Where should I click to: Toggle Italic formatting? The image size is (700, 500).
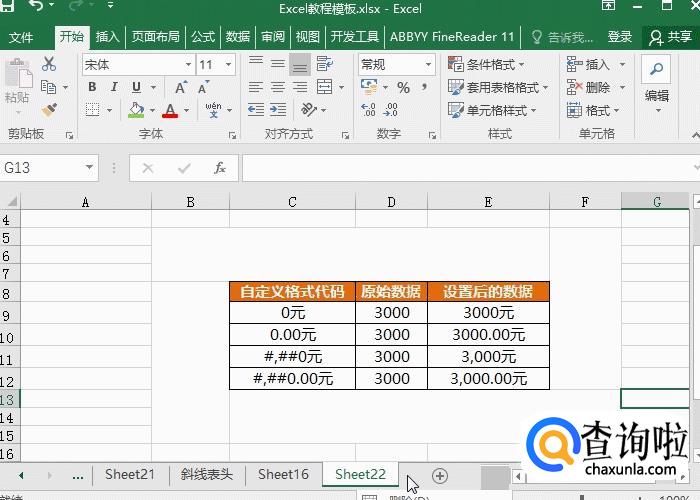click(x=114, y=87)
